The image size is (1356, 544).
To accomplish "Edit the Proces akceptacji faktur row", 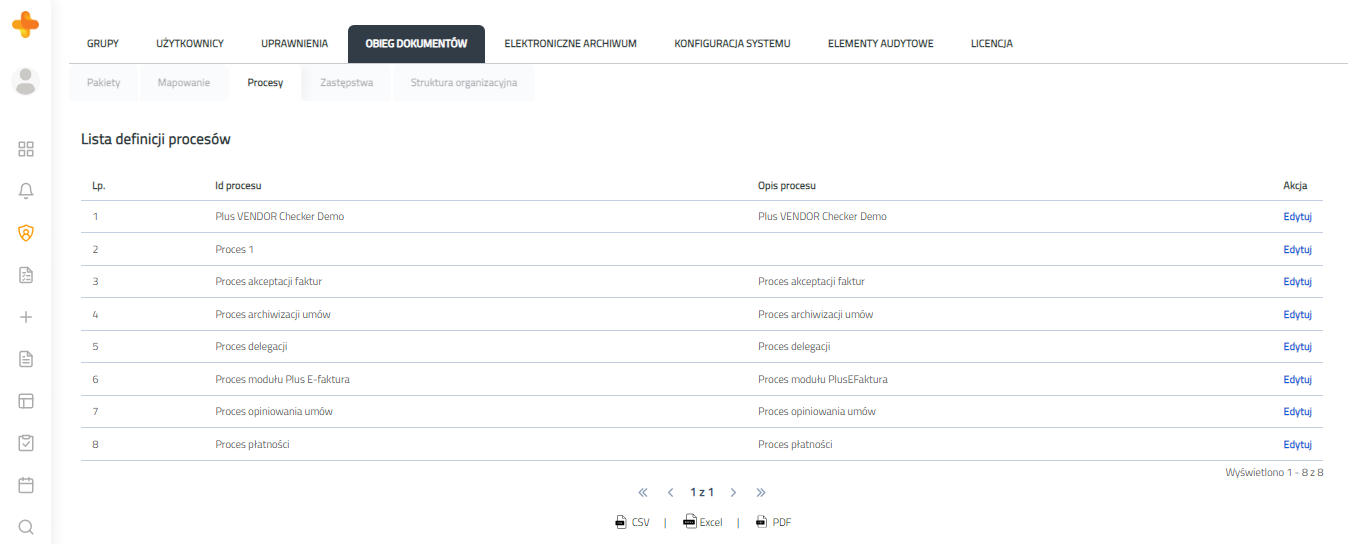I will click(x=1297, y=282).
